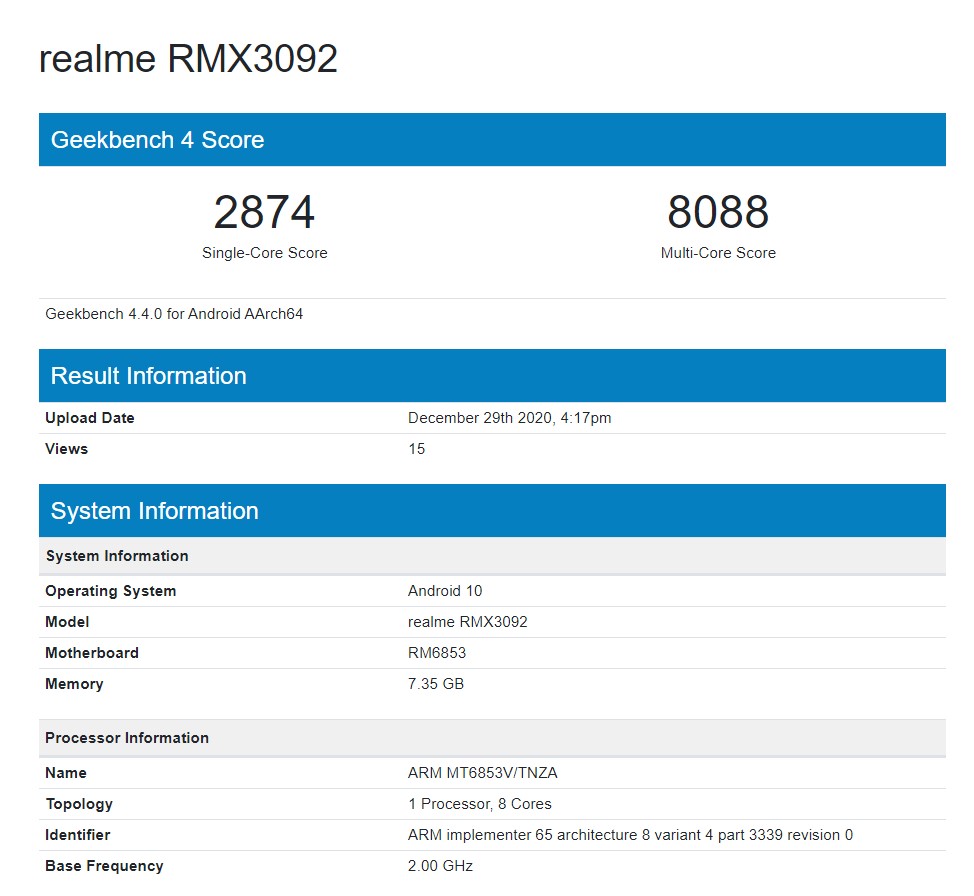Click the Model value realme RMX3092

coord(469,621)
